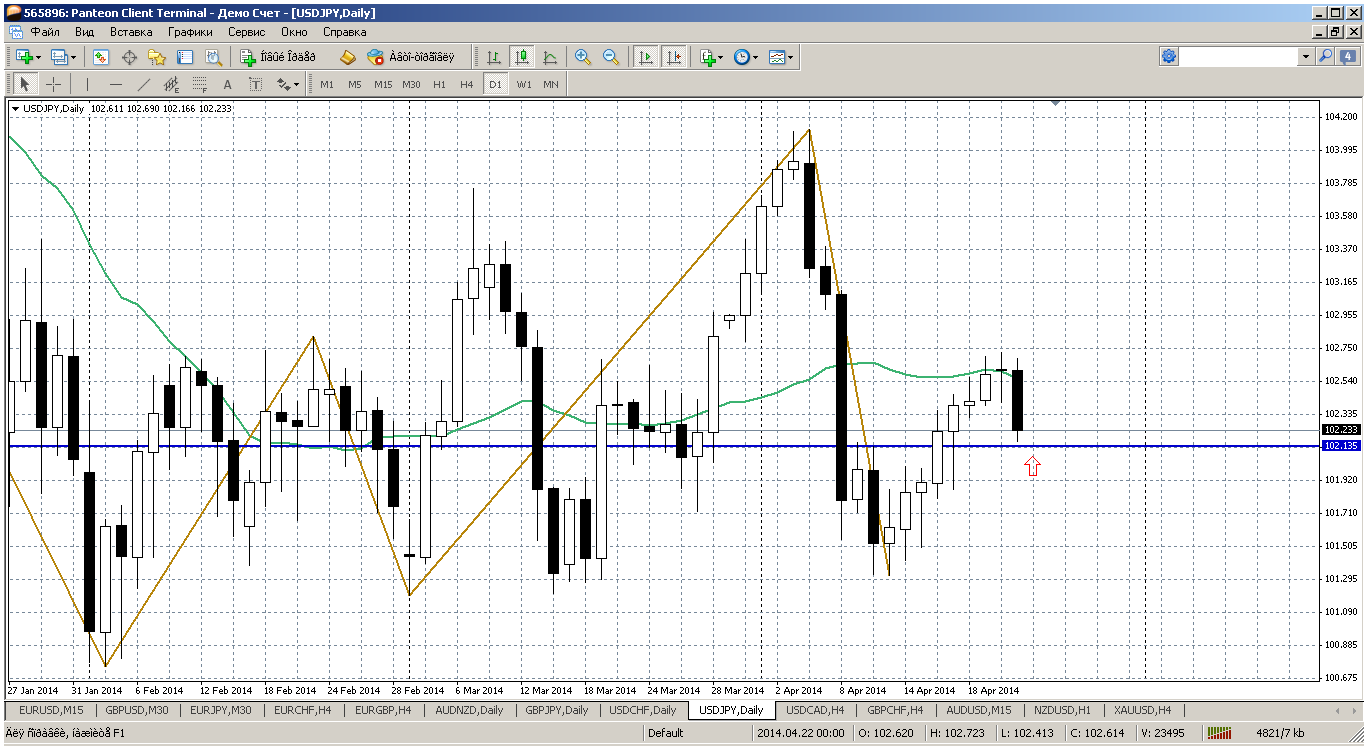Select the Fibonacci Retracement tool
The height and width of the screenshot is (746, 1368).
coord(200,84)
